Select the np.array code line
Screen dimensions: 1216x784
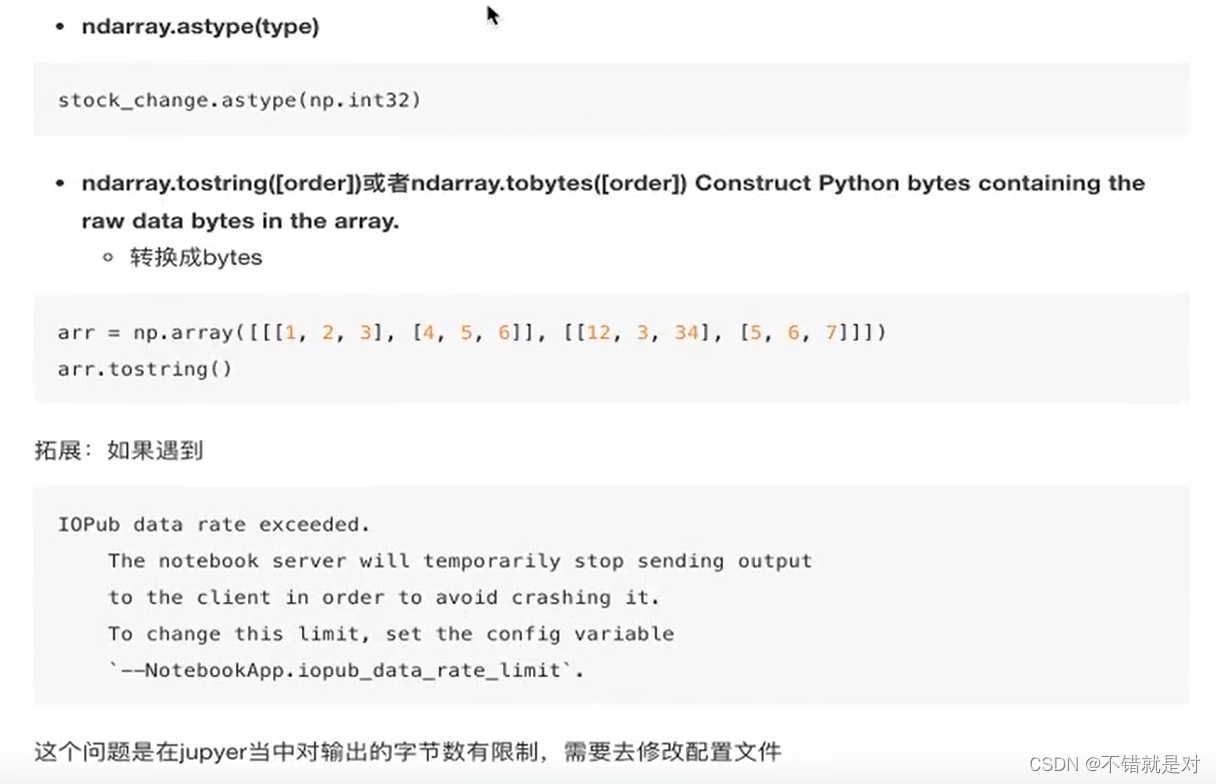[x=470, y=332]
